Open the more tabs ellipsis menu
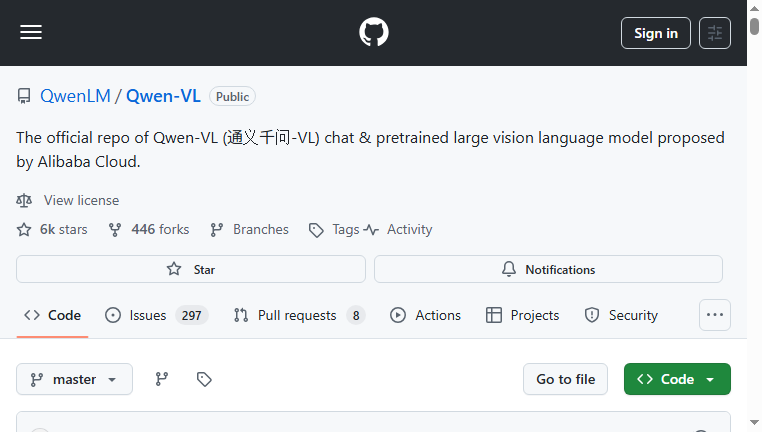Image resolution: width=762 pixels, height=432 pixels. [714, 315]
